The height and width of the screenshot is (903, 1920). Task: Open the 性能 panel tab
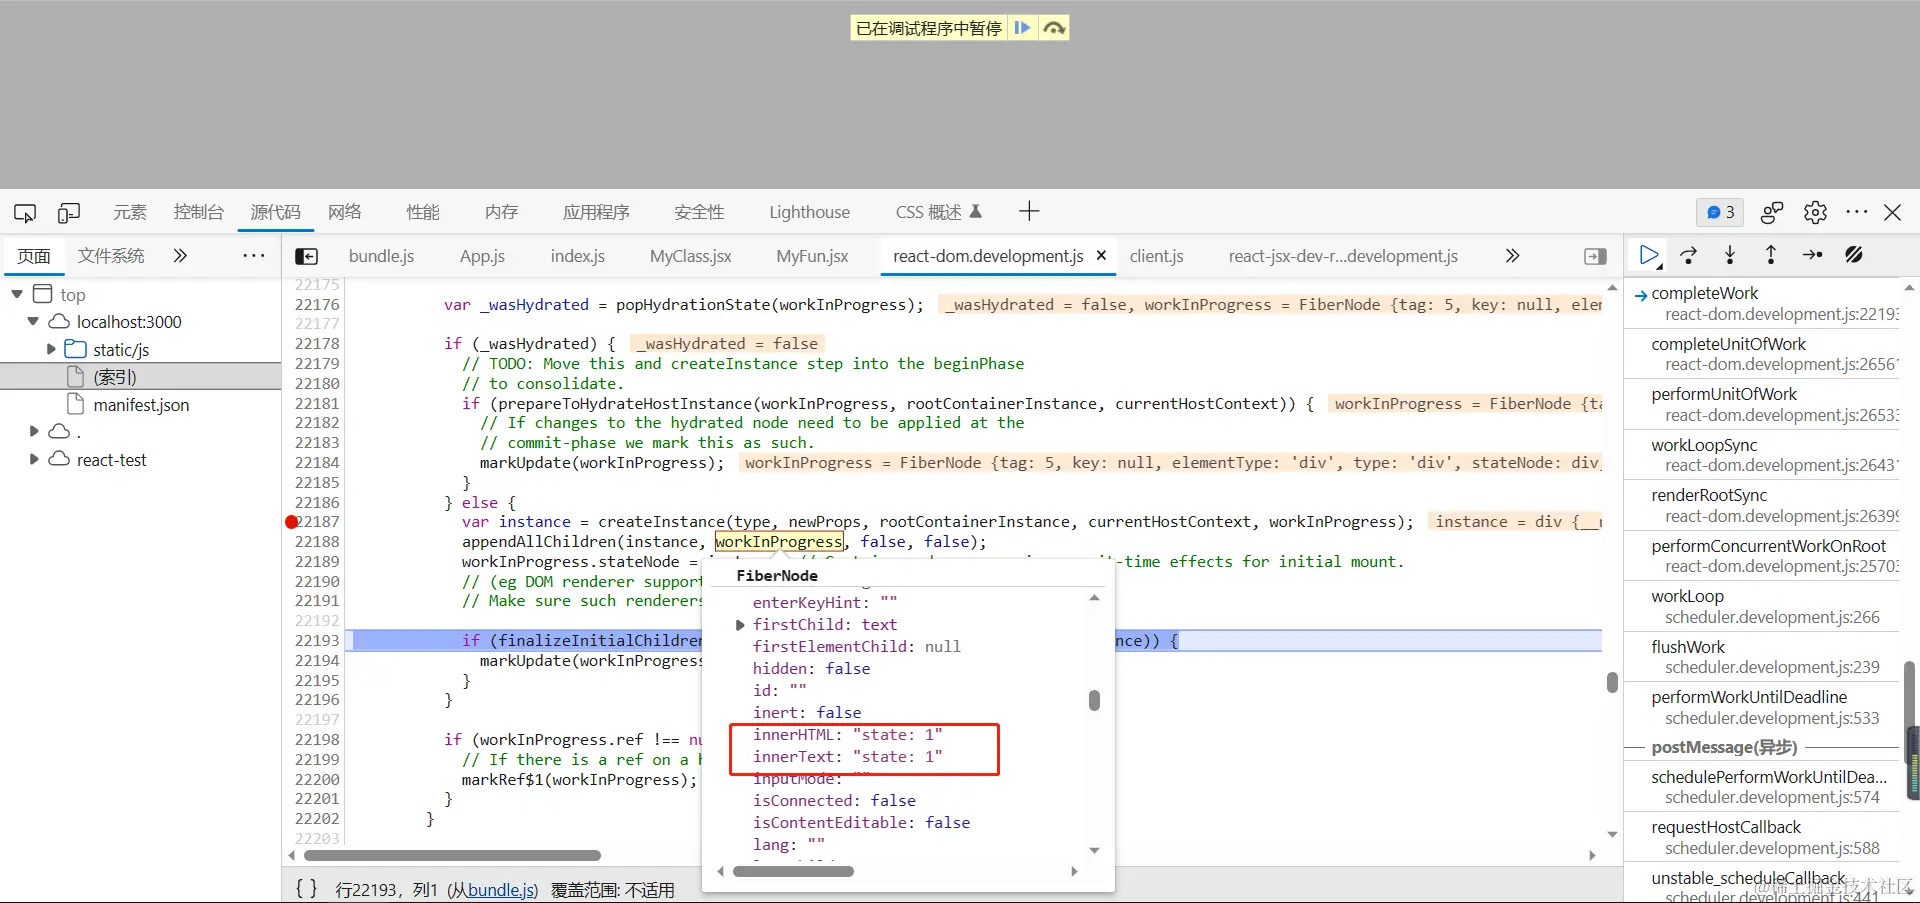pos(423,212)
